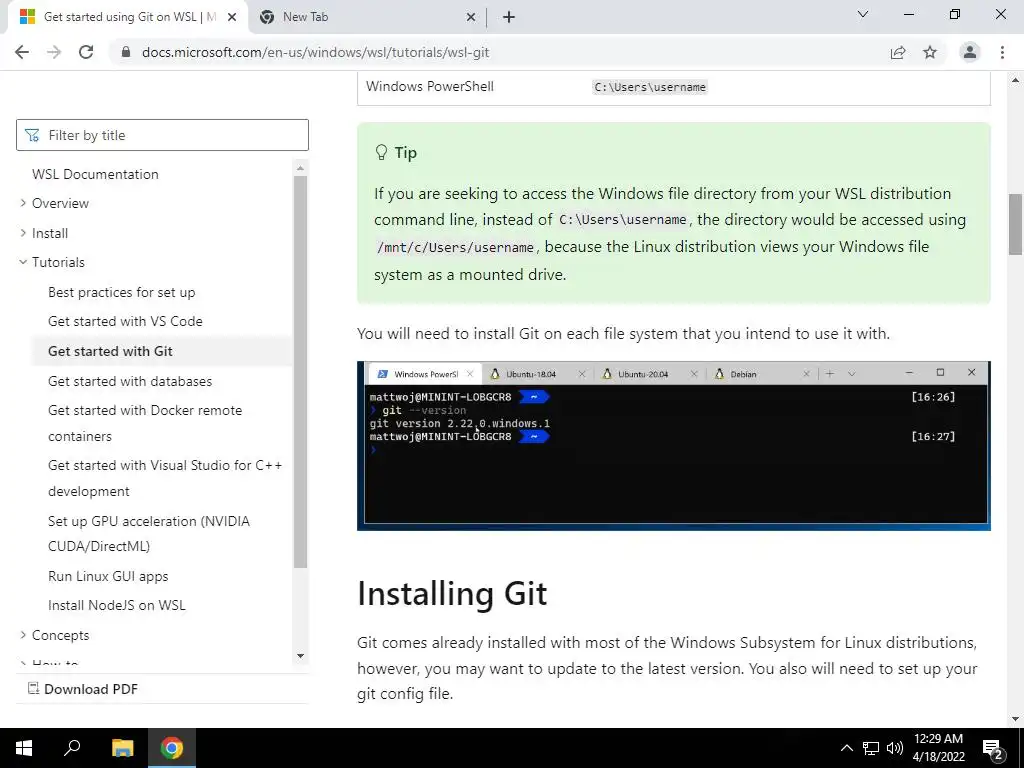The height and width of the screenshot is (768, 1024).
Task: Reload the current page
Action: 86,52
